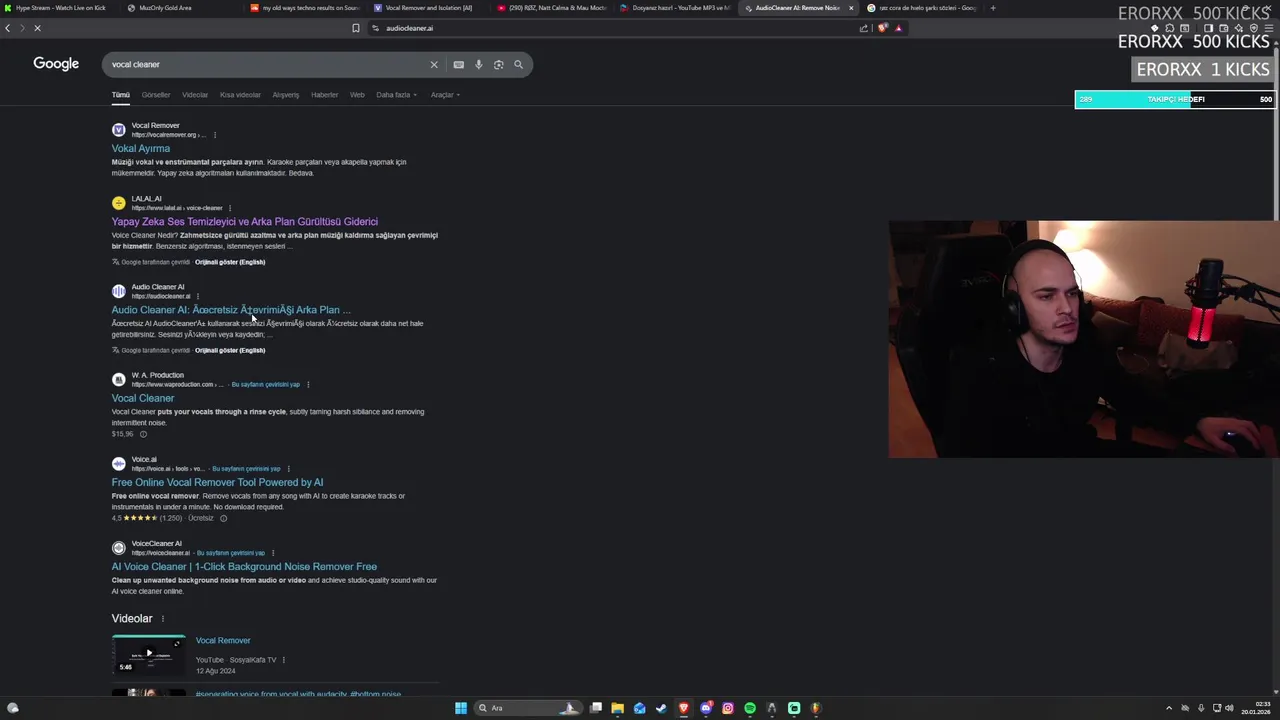
Task: Click Orijinali göster under LALAL.AI result
Action: point(230,262)
